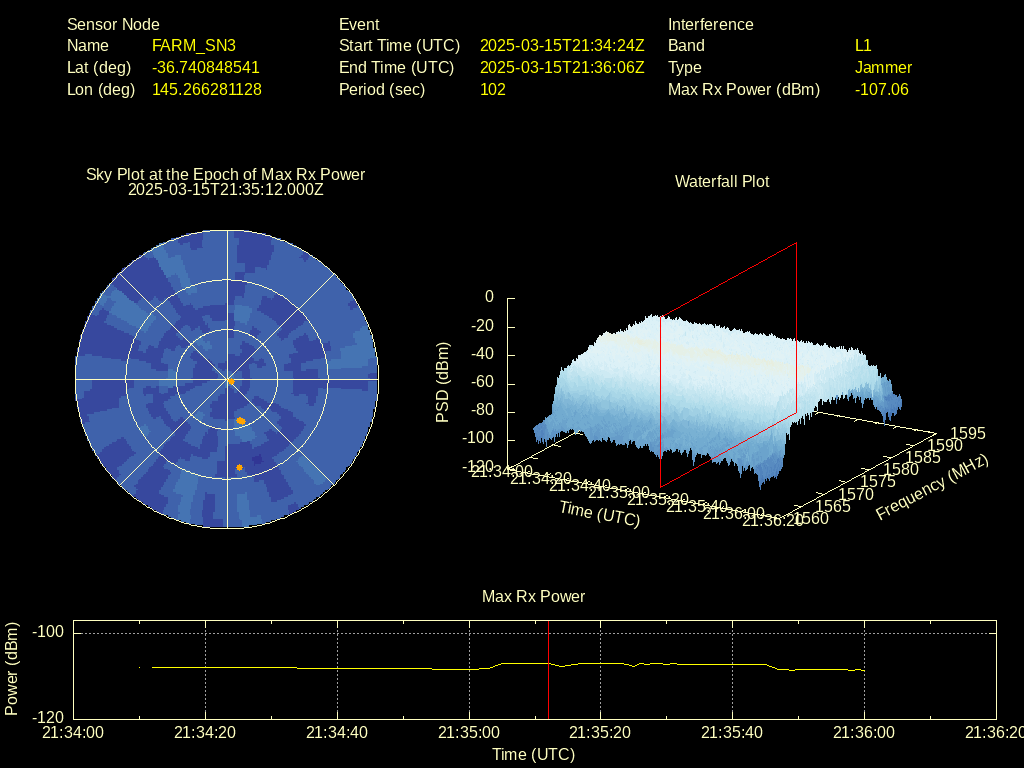Click the Waterfall Plot title
Screen dimensions: 1024x768
(x=722, y=181)
